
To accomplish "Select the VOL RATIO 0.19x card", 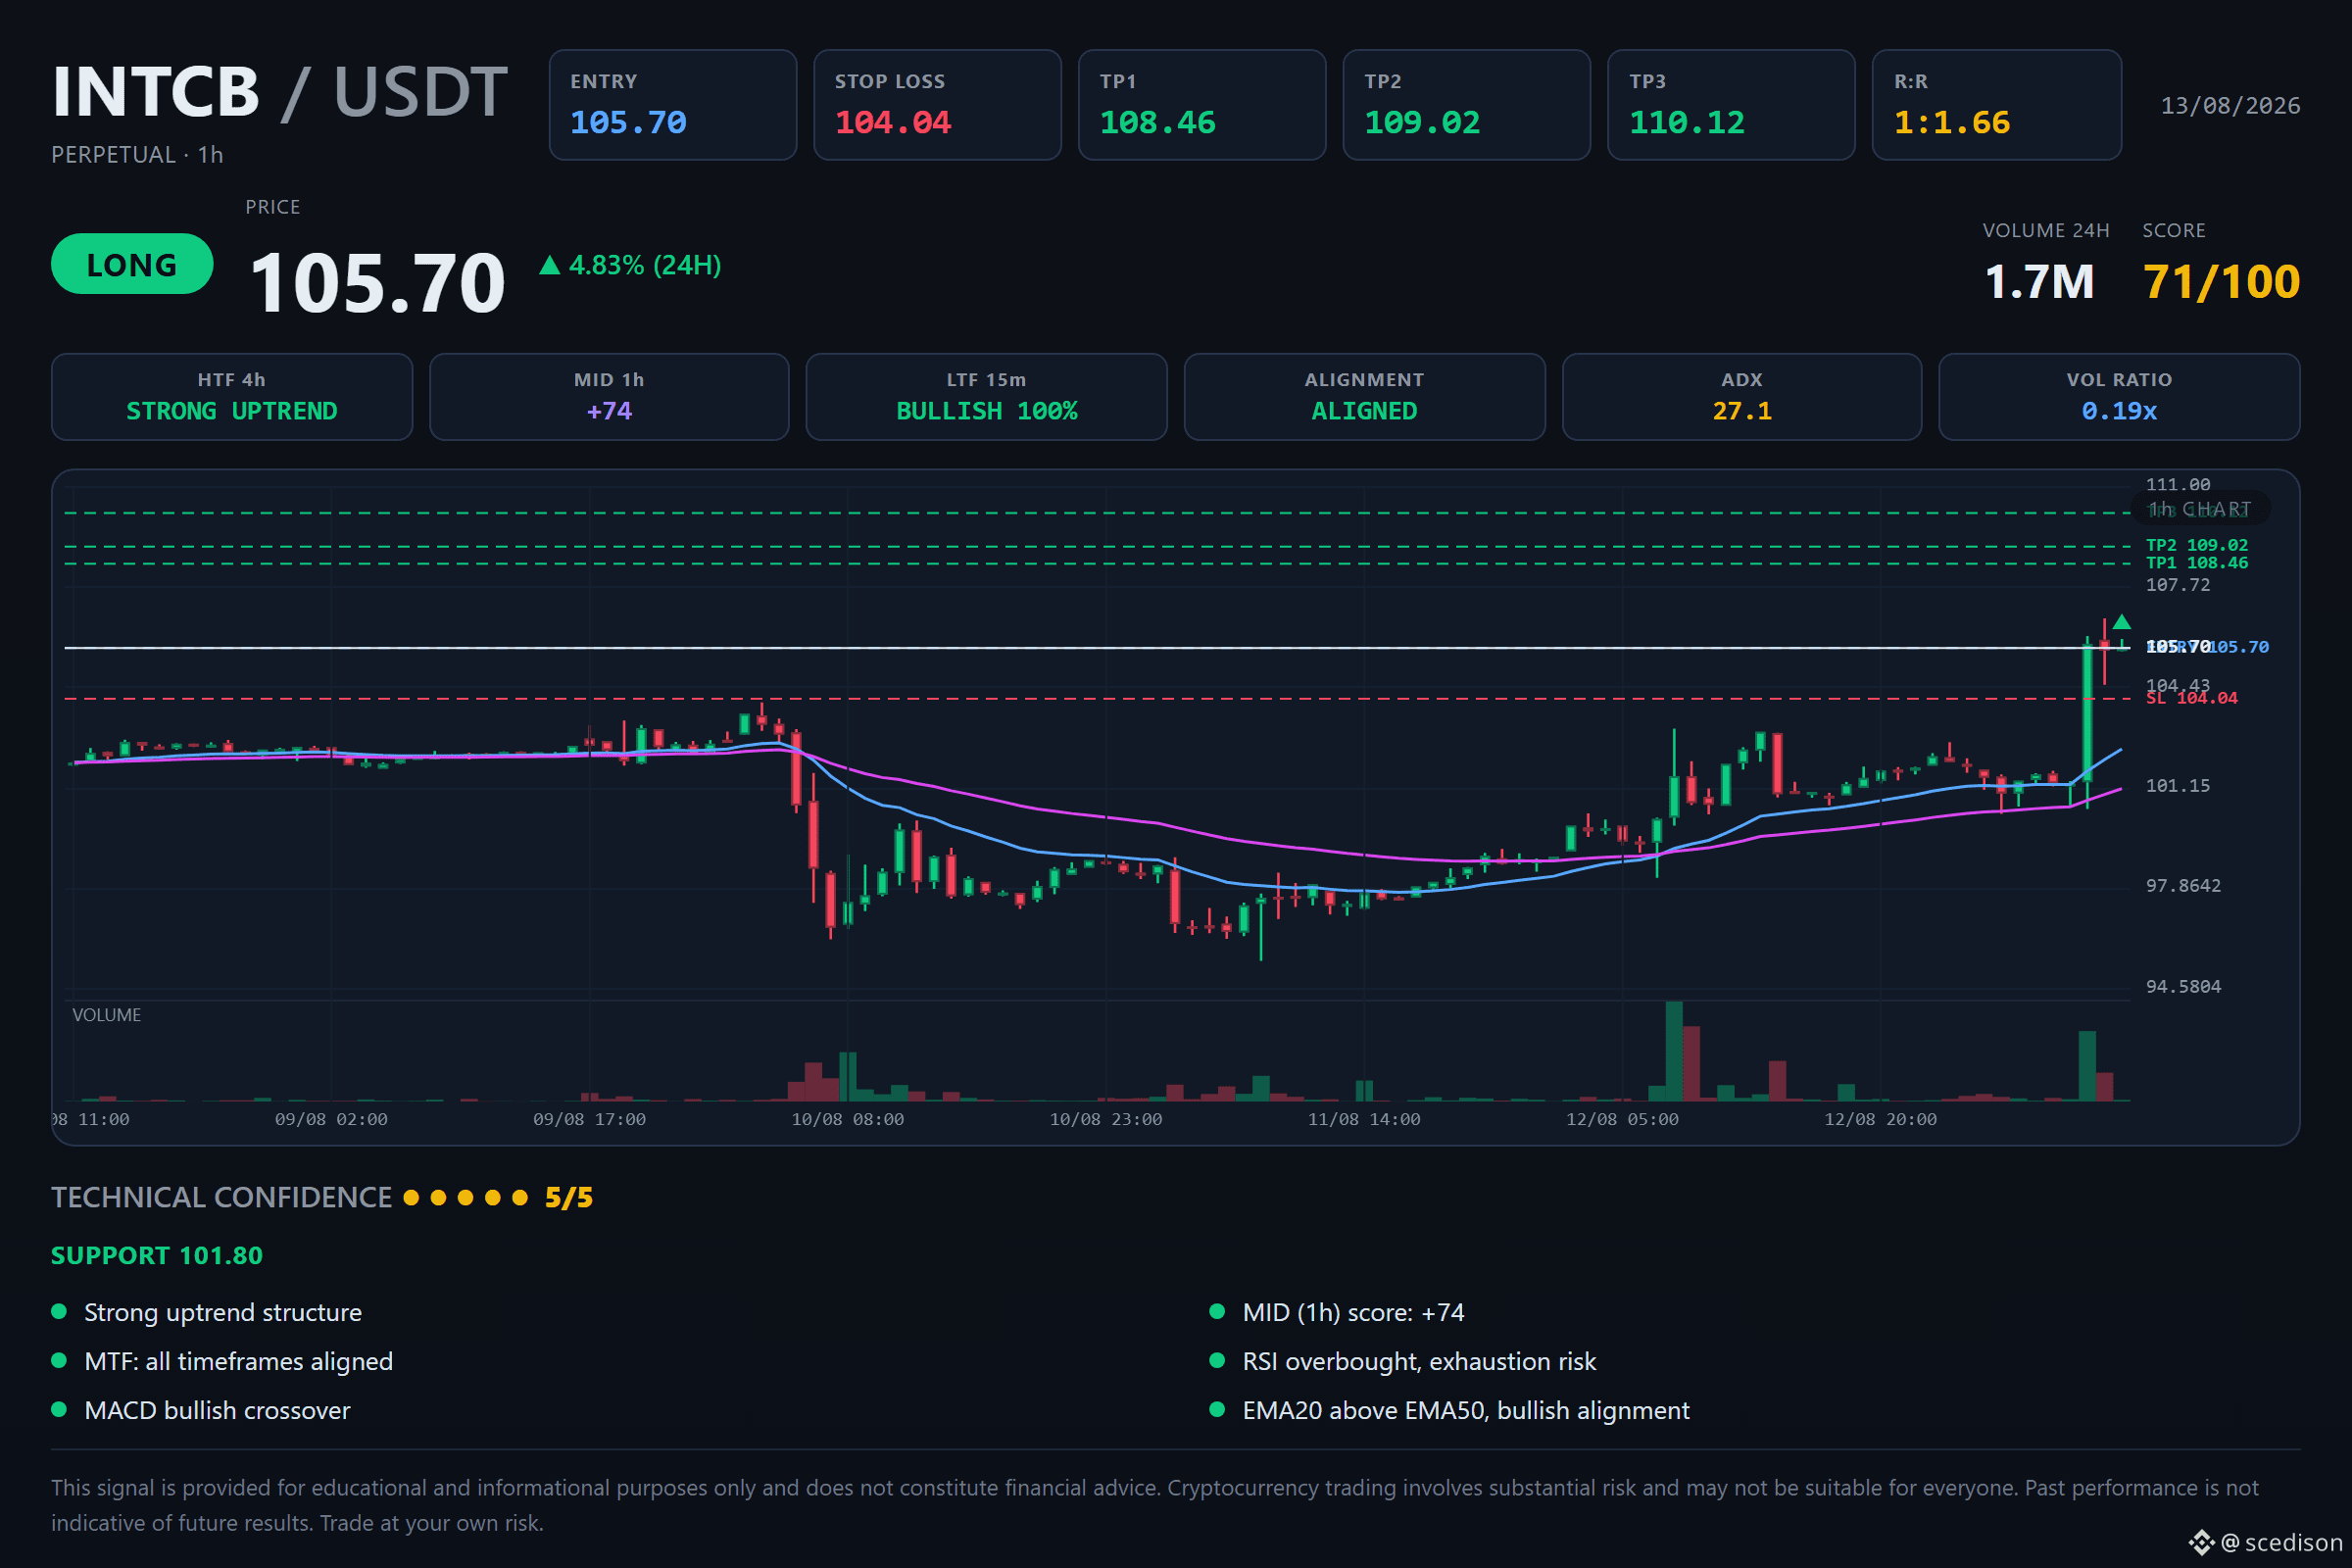I will tap(2119, 397).
